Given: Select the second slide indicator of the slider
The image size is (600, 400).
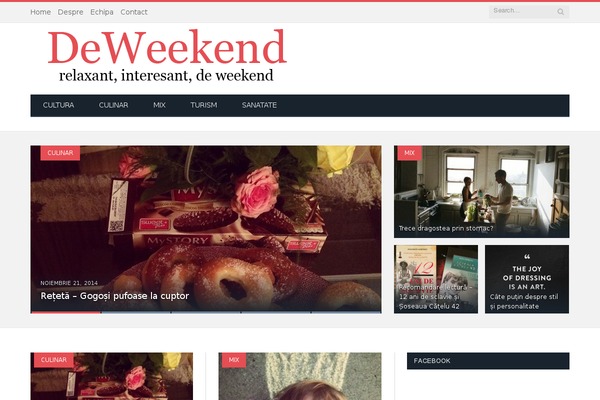Looking at the screenshot, I should tap(136, 312).
